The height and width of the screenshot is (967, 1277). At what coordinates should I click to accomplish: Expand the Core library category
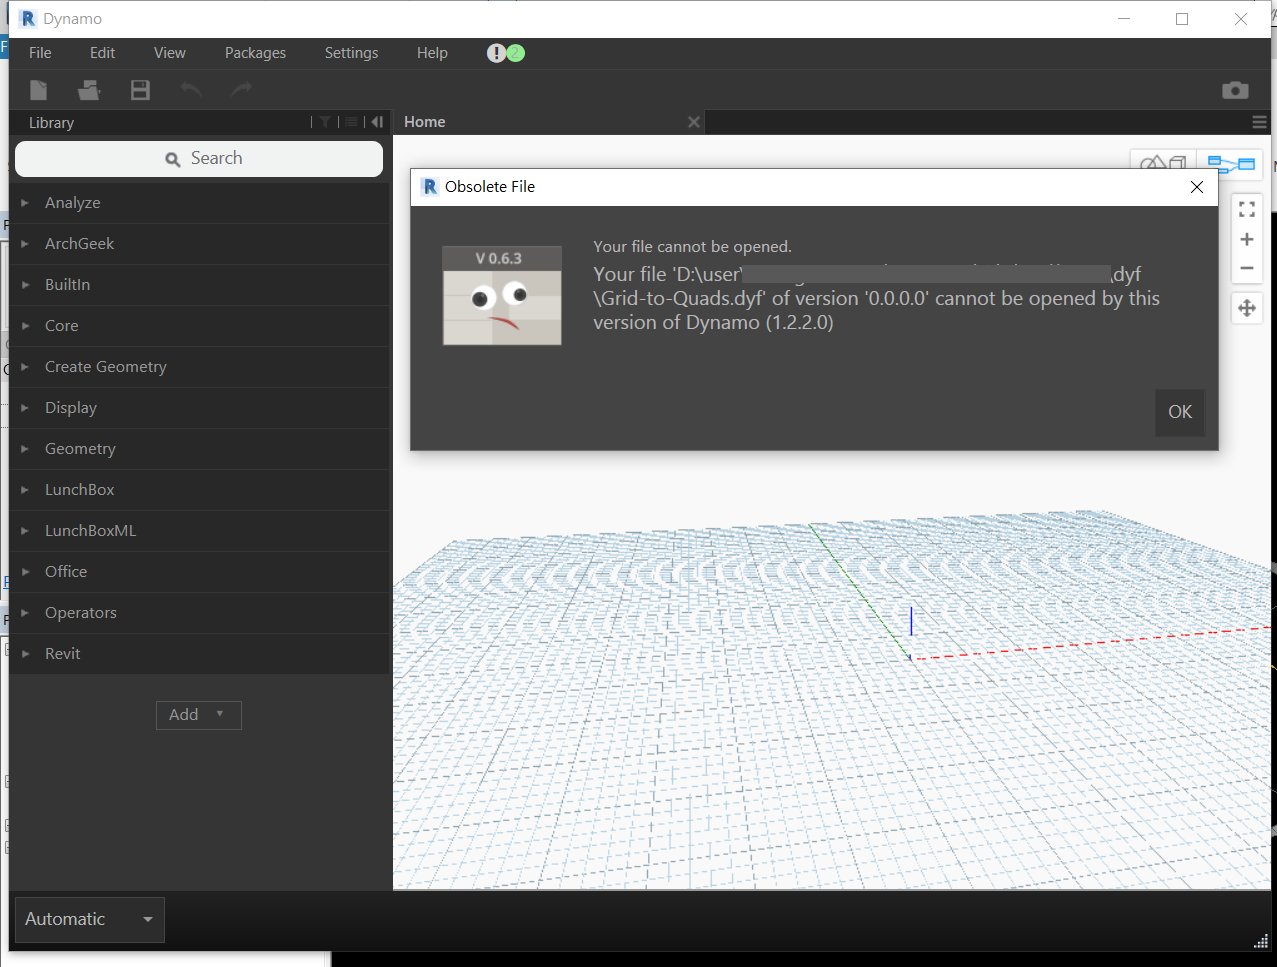click(x=200, y=326)
